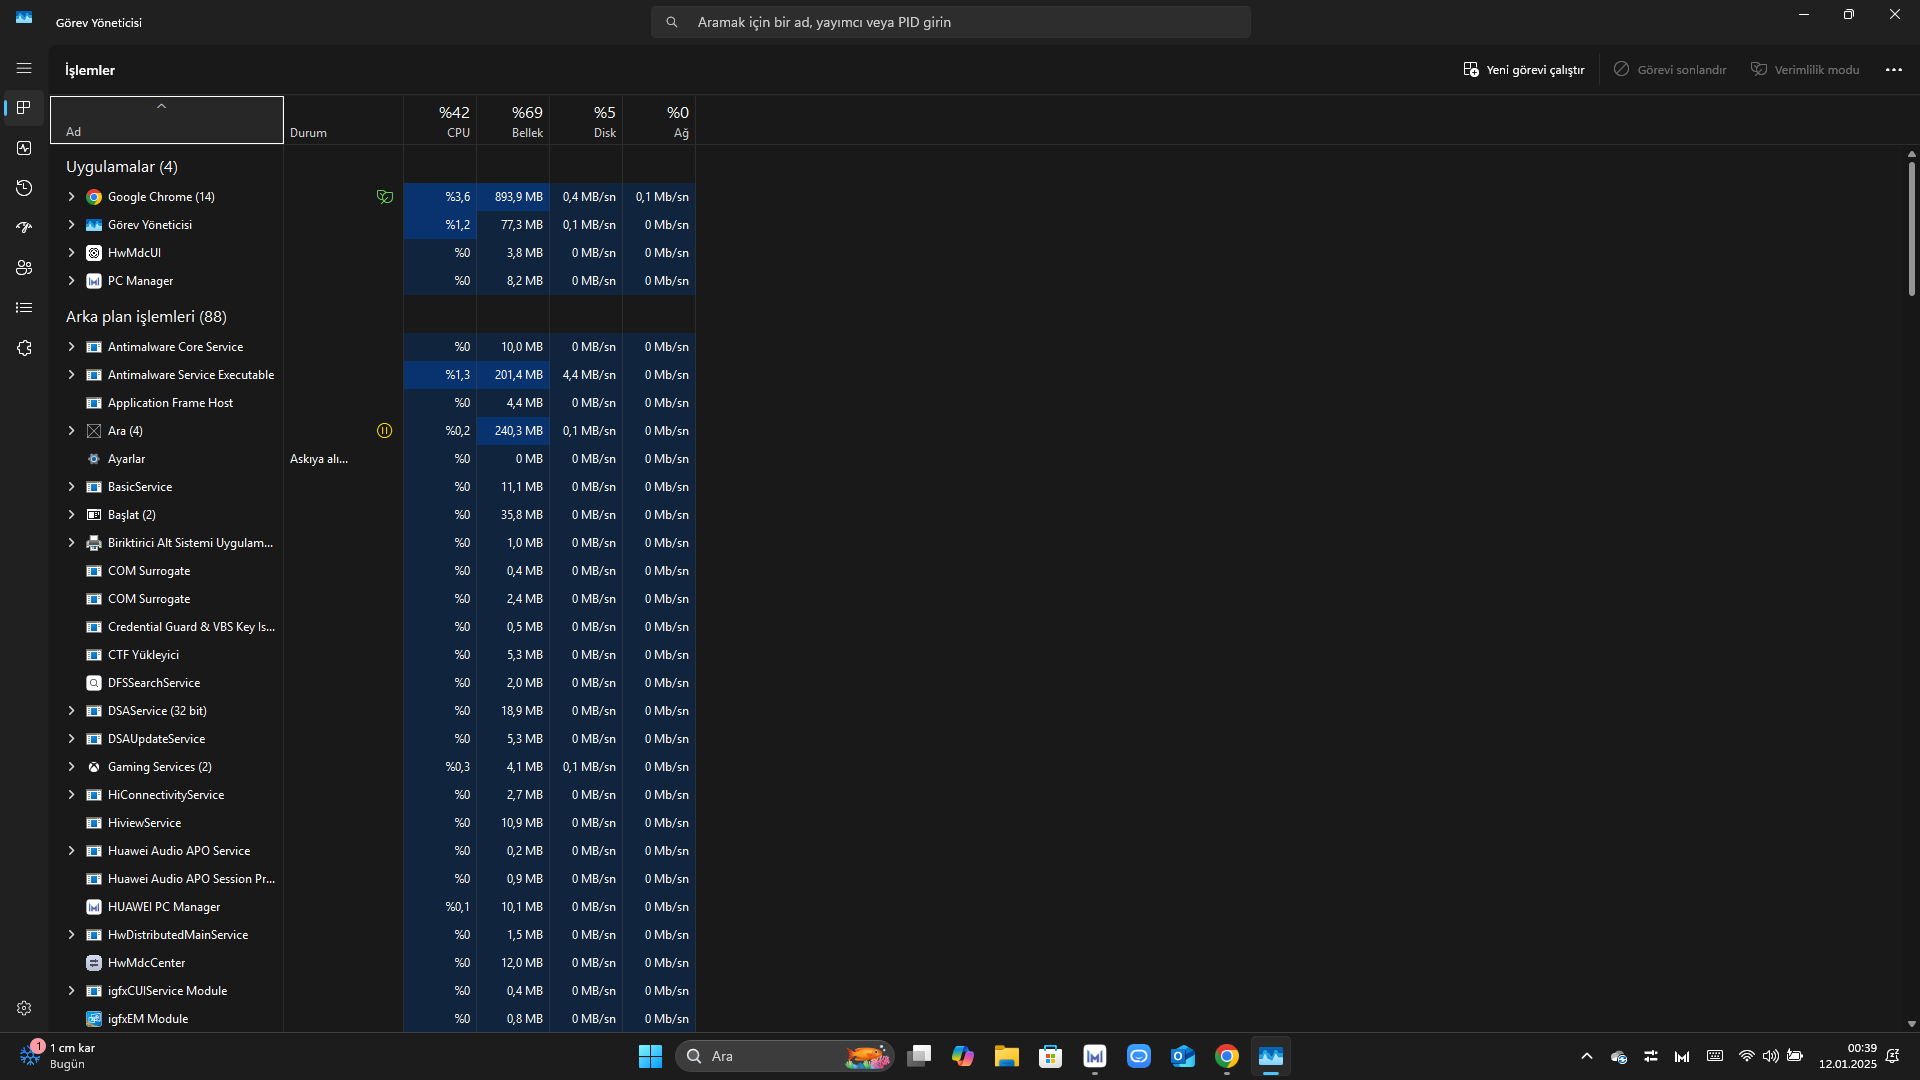Click scrollbar down arrow at bottom
This screenshot has height=1080, width=1920.
coord(1911,1024)
